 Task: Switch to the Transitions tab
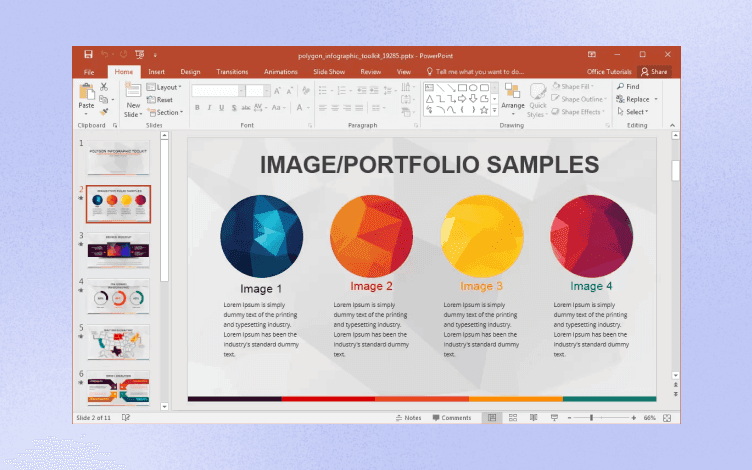coord(232,72)
